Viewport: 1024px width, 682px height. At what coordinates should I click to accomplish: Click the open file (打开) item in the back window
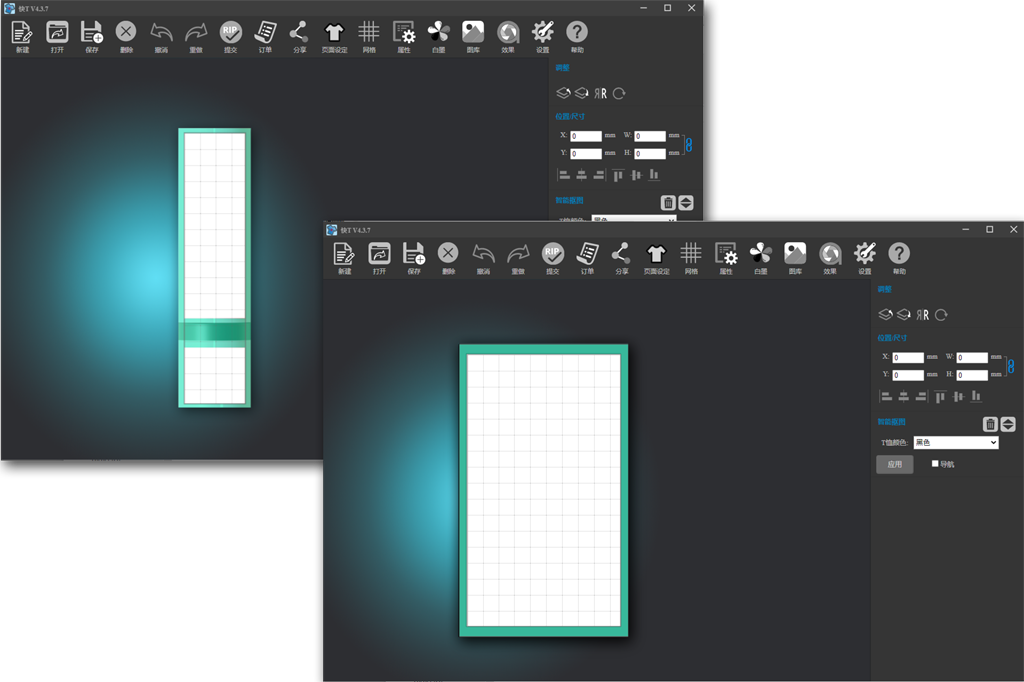click(57, 32)
